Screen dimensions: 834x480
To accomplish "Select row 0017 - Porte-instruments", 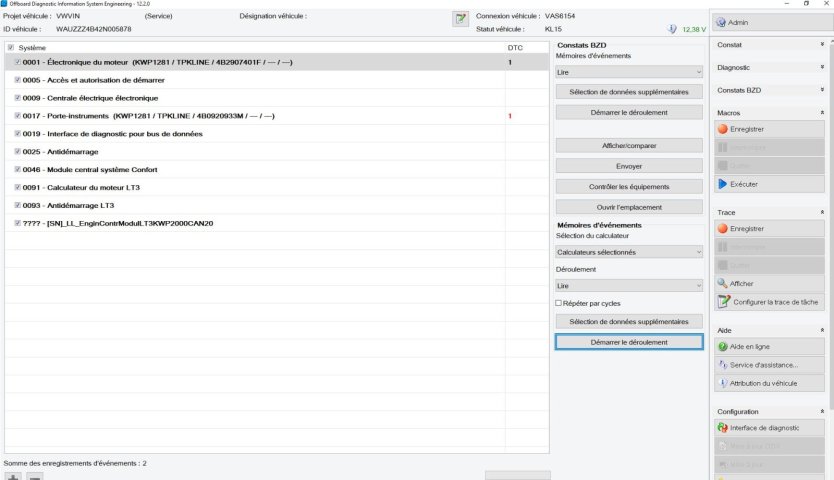I will 277,115.
